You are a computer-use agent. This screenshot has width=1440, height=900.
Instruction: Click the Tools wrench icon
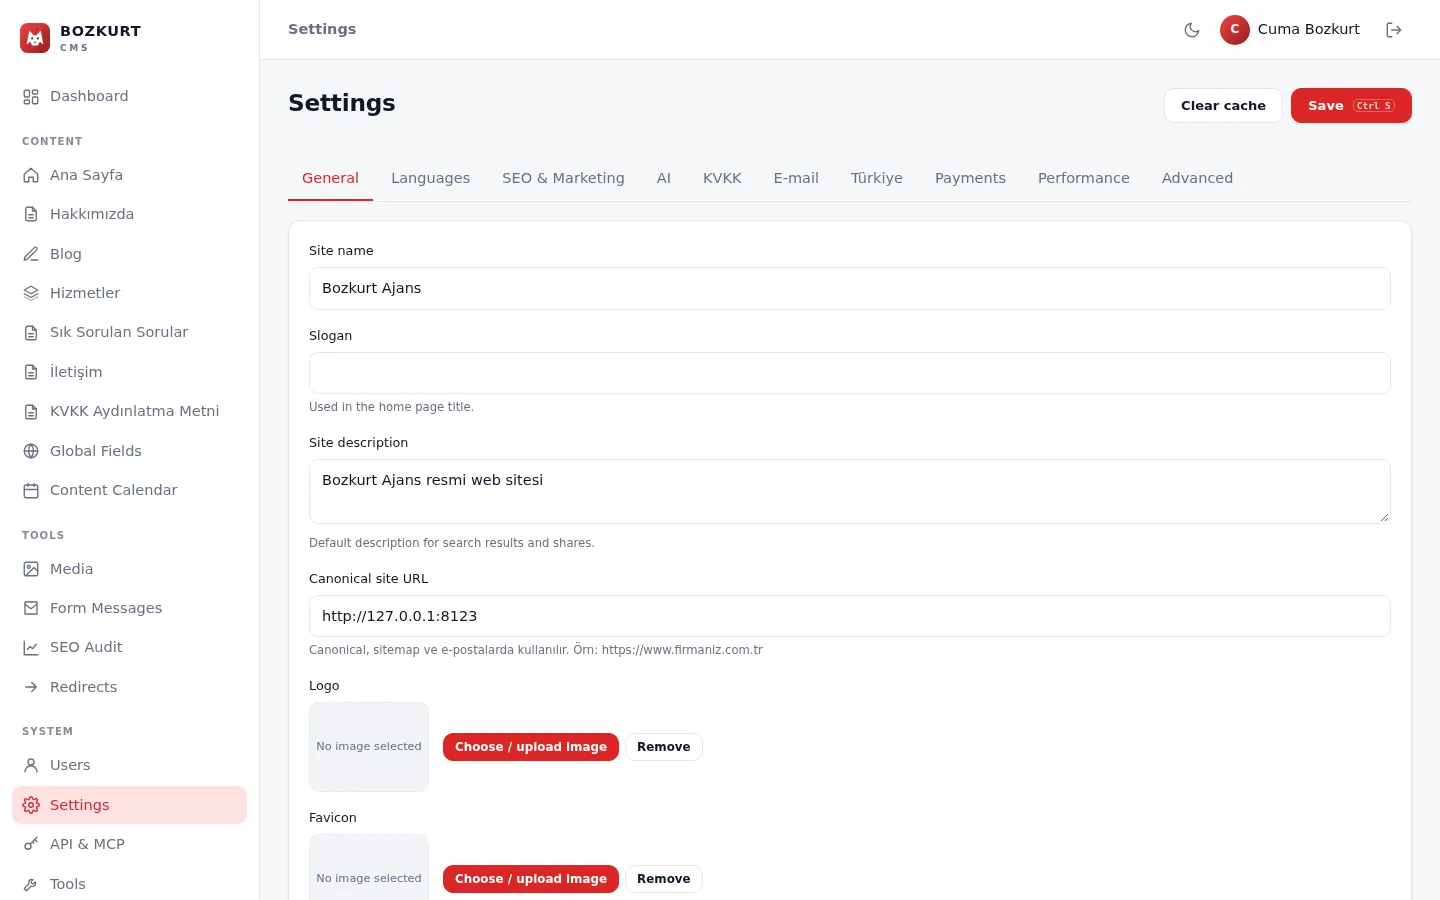[31, 884]
